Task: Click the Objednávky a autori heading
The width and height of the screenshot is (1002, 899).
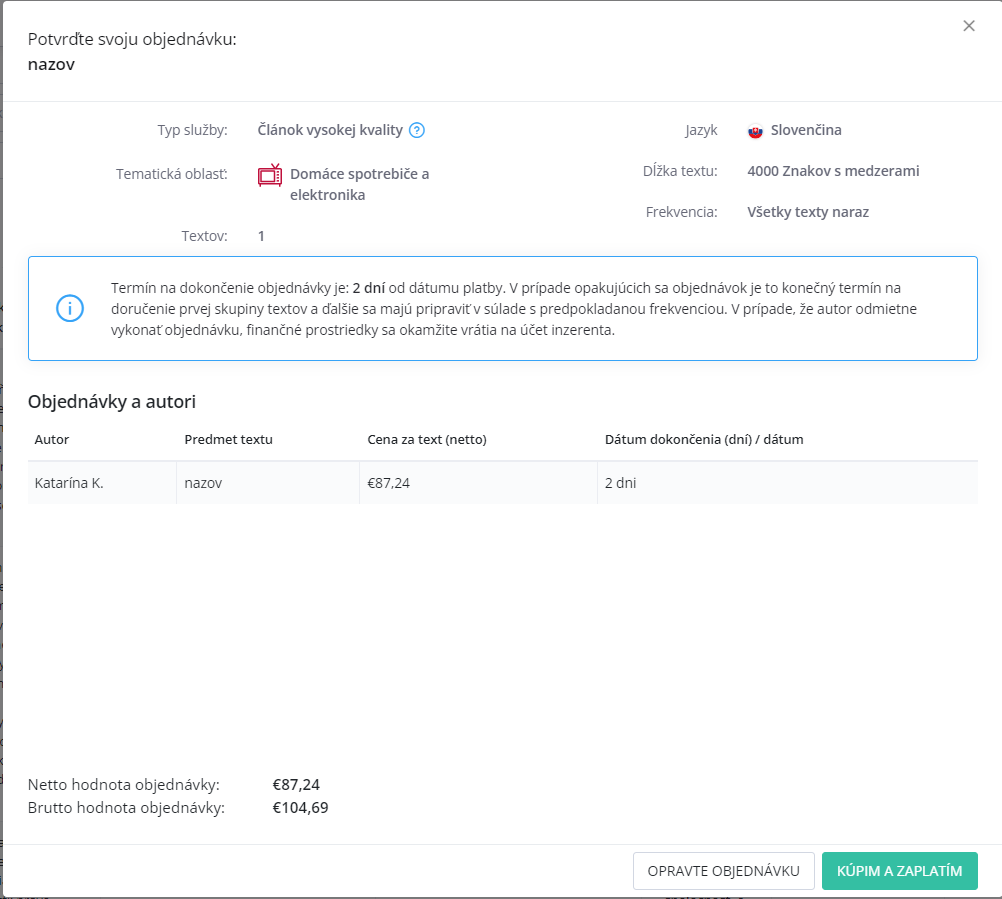Action: 112,402
